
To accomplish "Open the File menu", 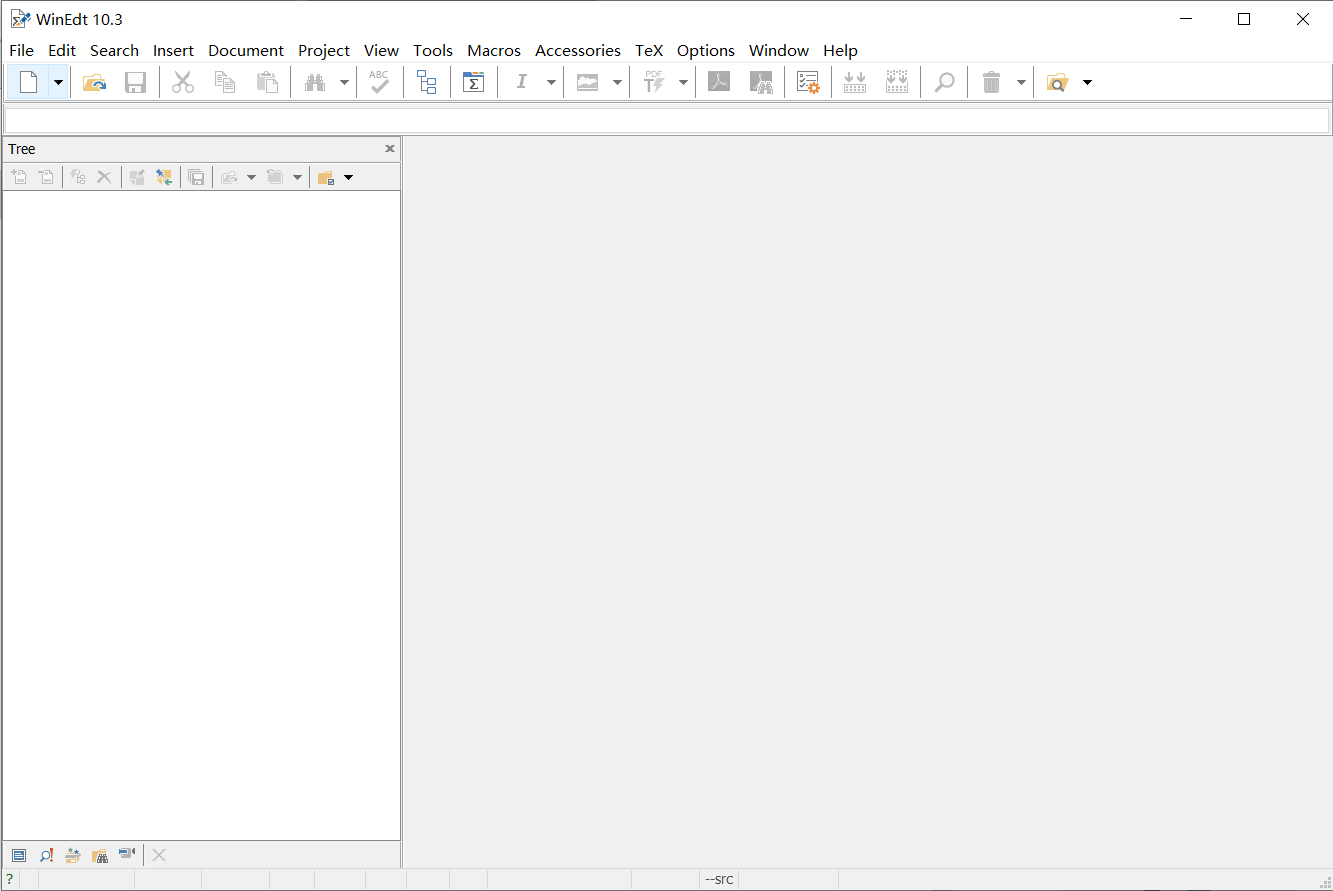I will (21, 50).
